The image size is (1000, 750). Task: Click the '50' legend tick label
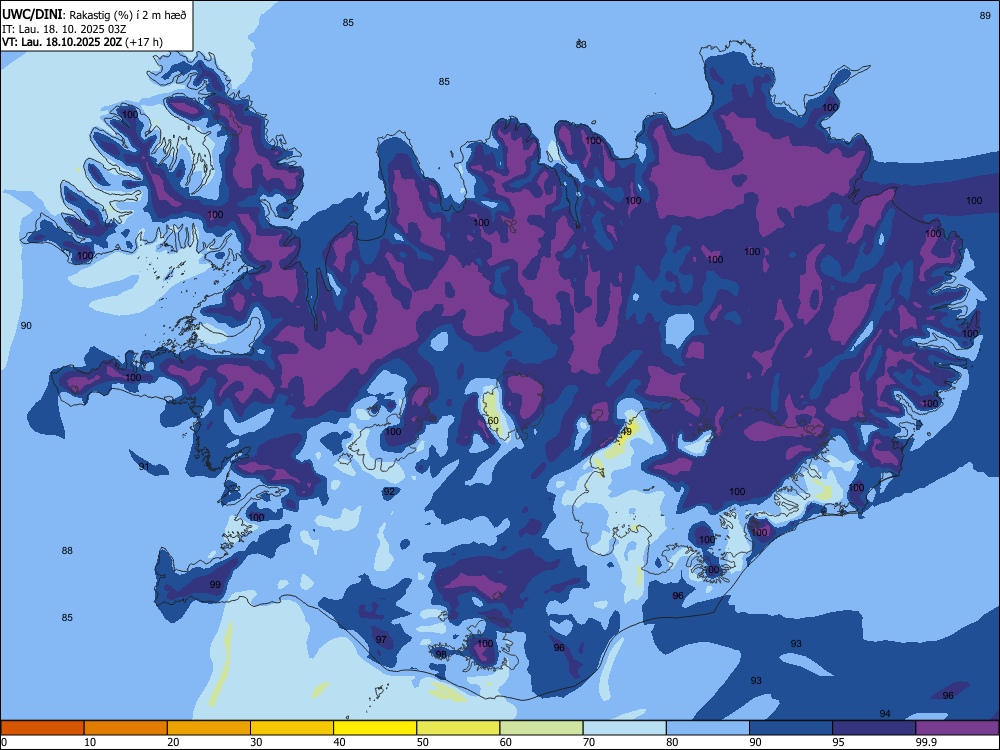click(x=423, y=742)
